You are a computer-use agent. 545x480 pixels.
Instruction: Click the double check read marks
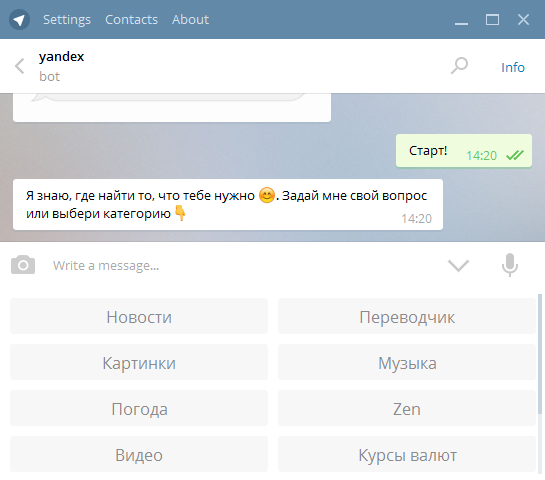tap(515, 155)
